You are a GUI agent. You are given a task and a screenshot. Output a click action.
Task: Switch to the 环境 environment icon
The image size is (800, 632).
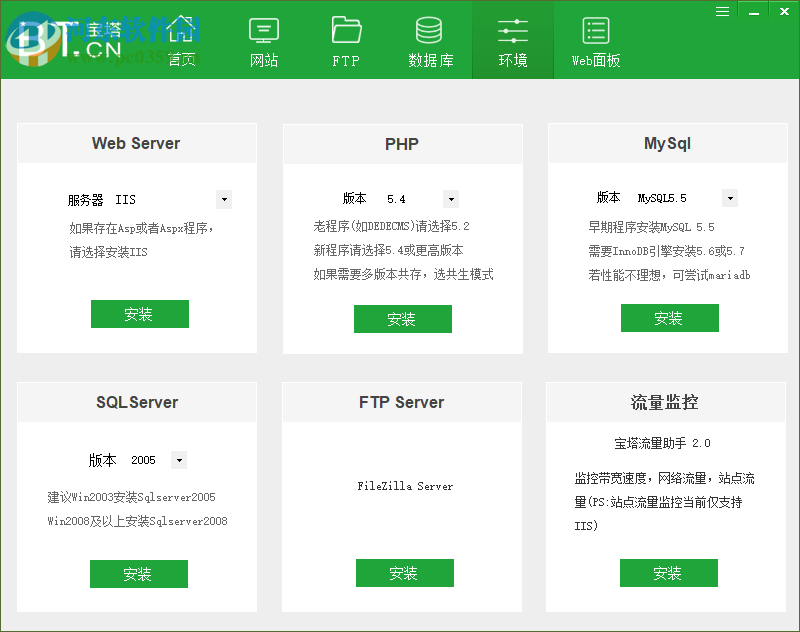[x=512, y=40]
